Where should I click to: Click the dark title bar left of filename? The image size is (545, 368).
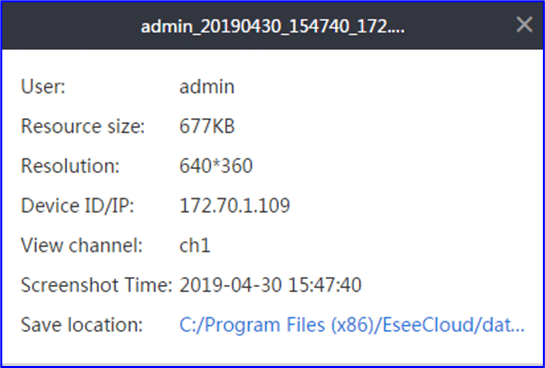(x=70, y=26)
